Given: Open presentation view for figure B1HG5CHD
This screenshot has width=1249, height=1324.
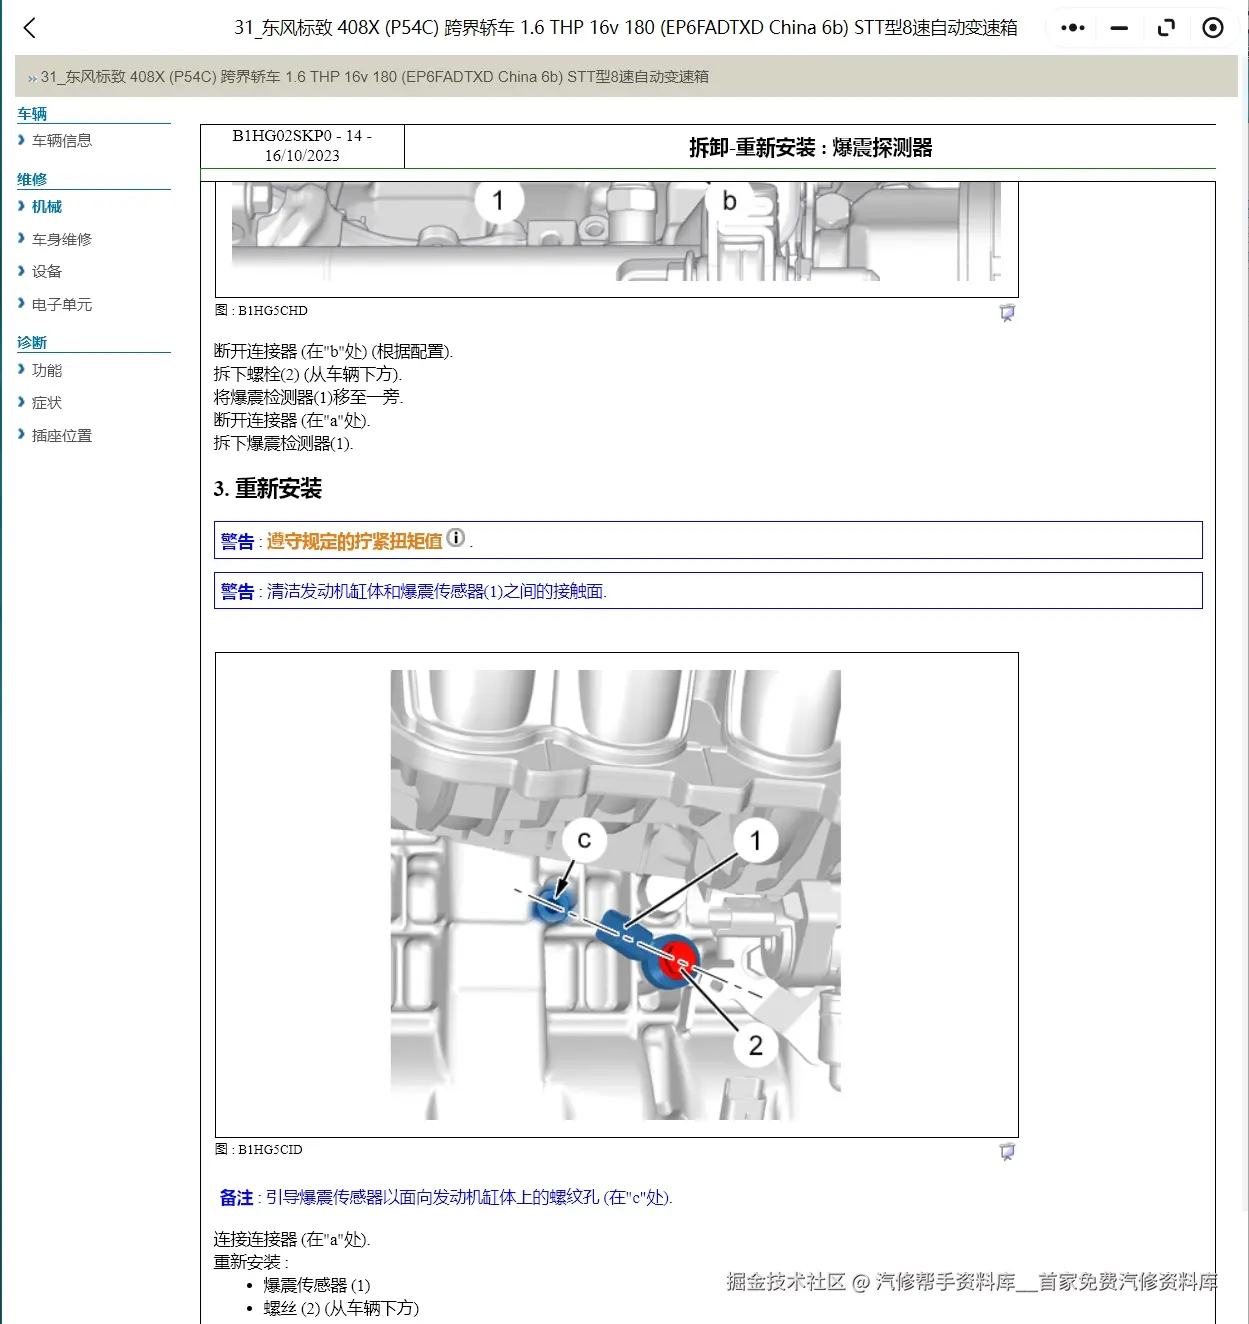Looking at the screenshot, I should tap(1007, 312).
